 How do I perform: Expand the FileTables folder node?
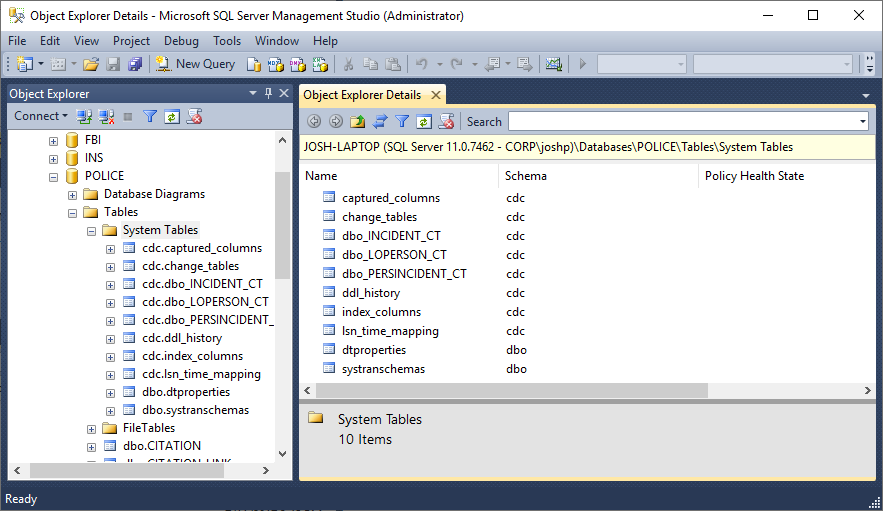click(92, 428)
